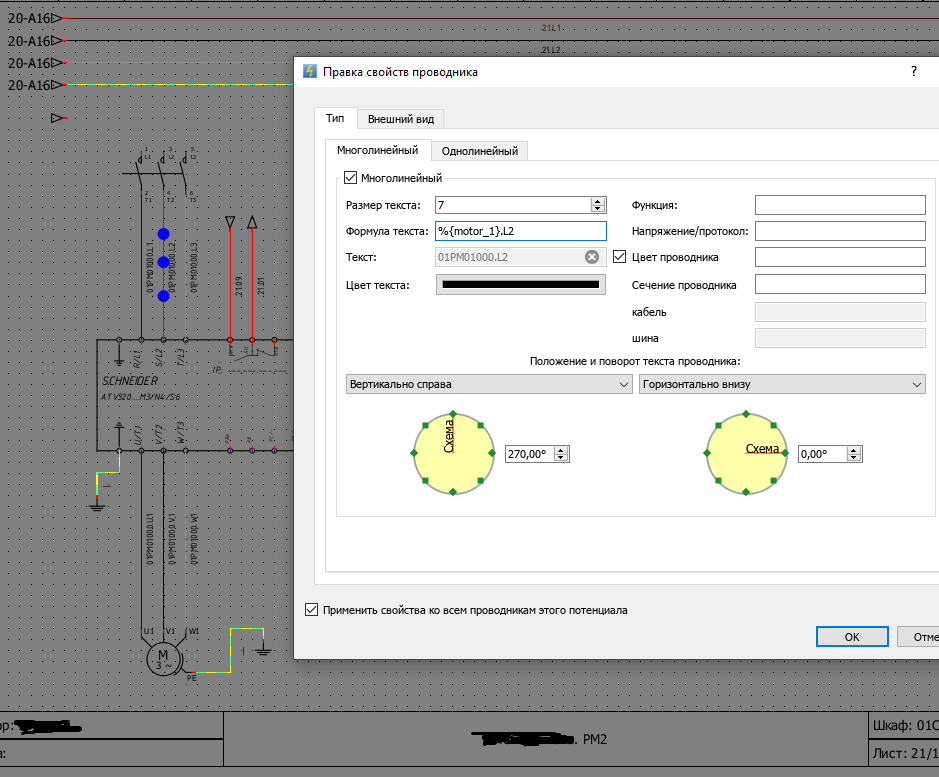
Task: Click the motor M symbol in the schematic
Action: [163, 658]
